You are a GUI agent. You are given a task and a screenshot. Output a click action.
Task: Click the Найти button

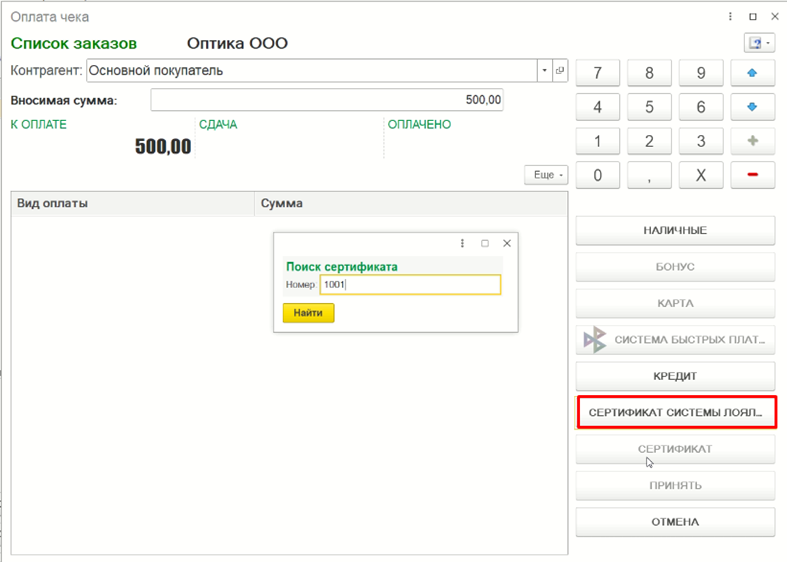[308, 313]
